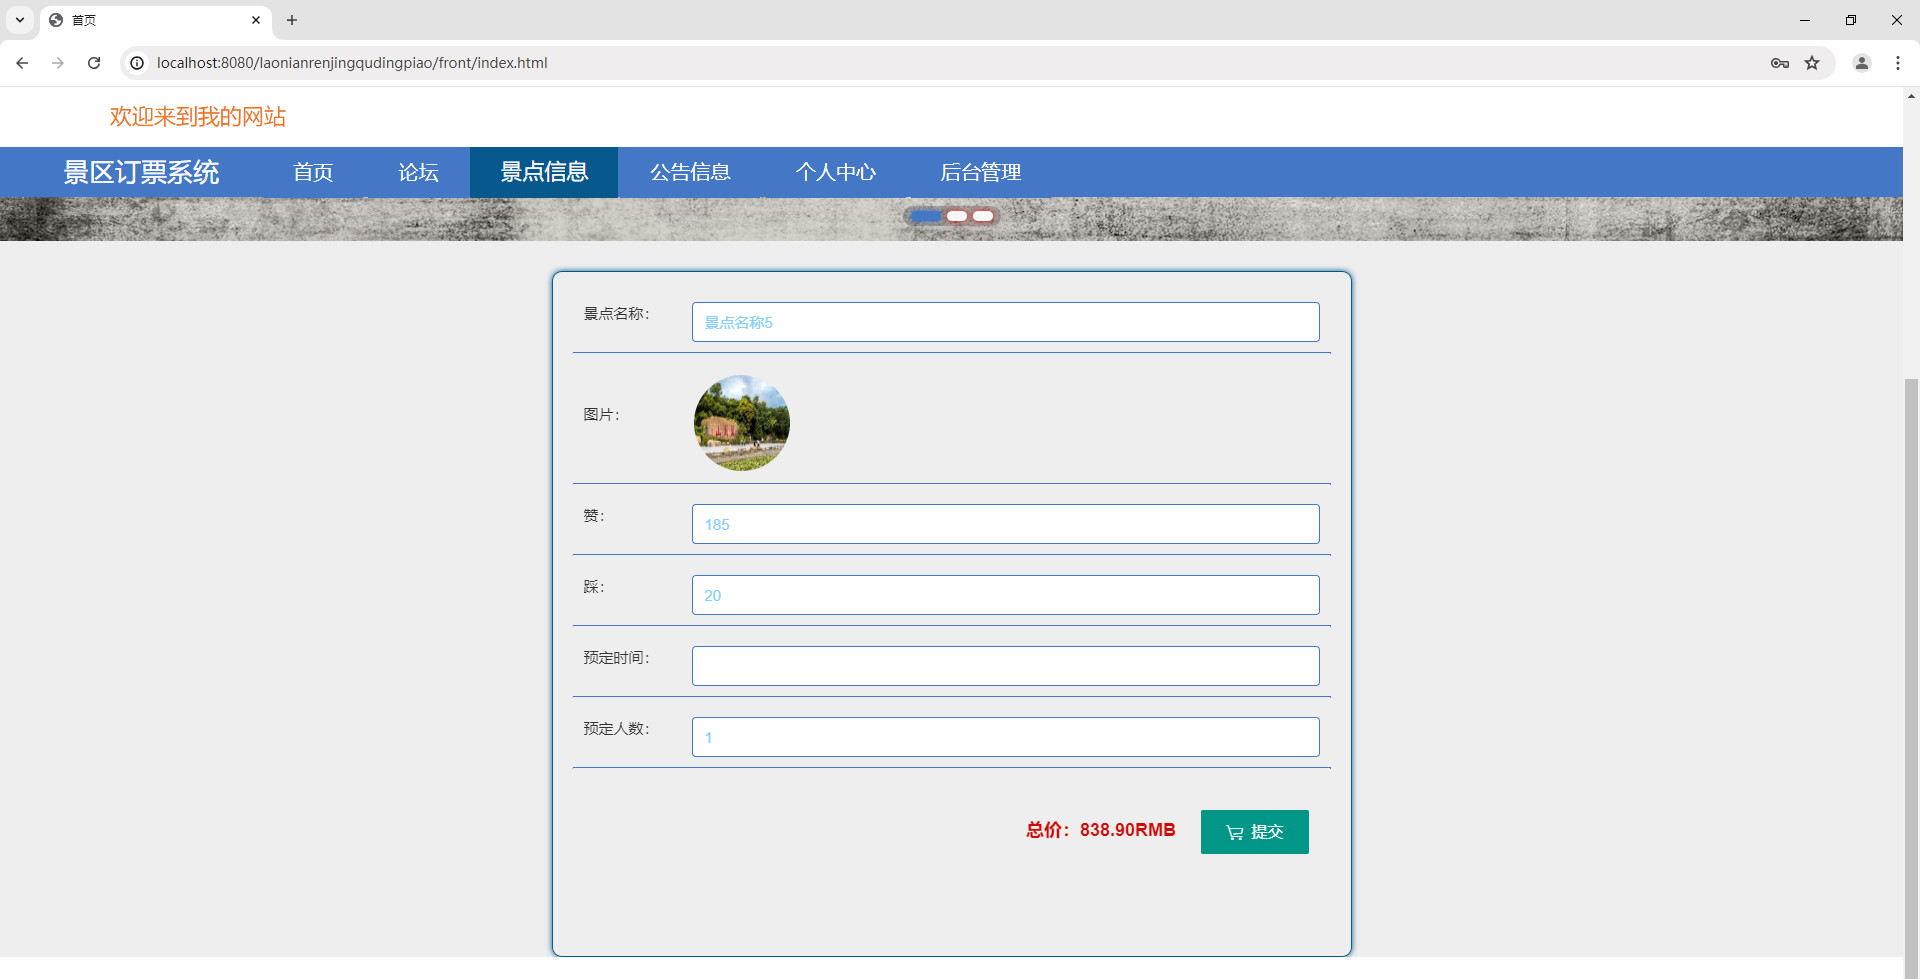Viewport: 1920px width, 979px height.
Task: Click the 赞 field showing 185
Action: pyautogui.click(x=1005, y=524)
